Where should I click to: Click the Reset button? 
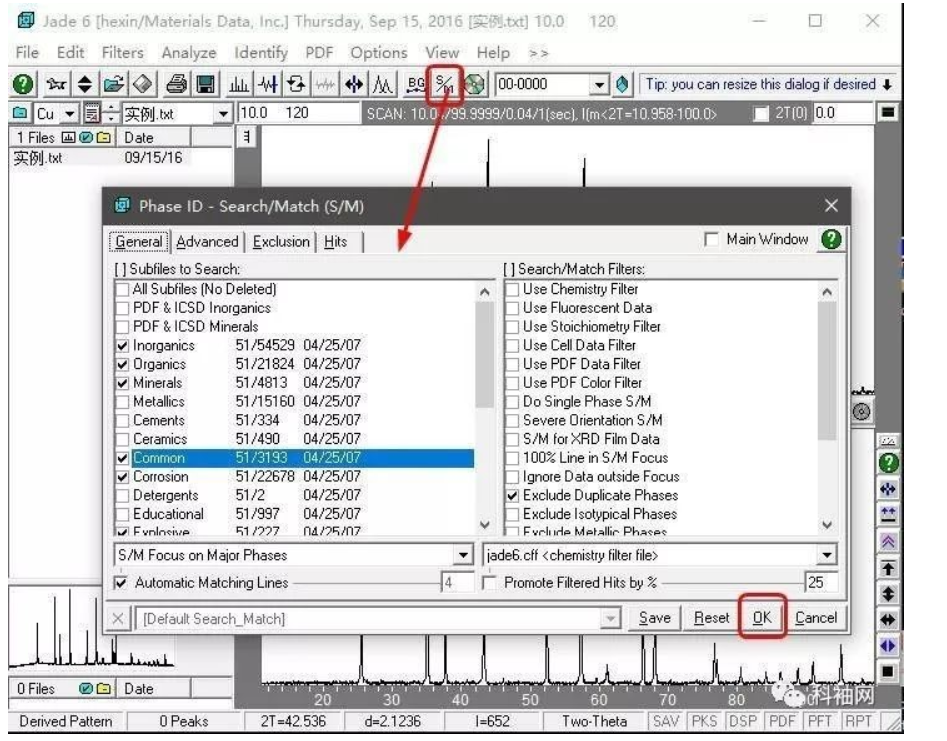point(711,618)
